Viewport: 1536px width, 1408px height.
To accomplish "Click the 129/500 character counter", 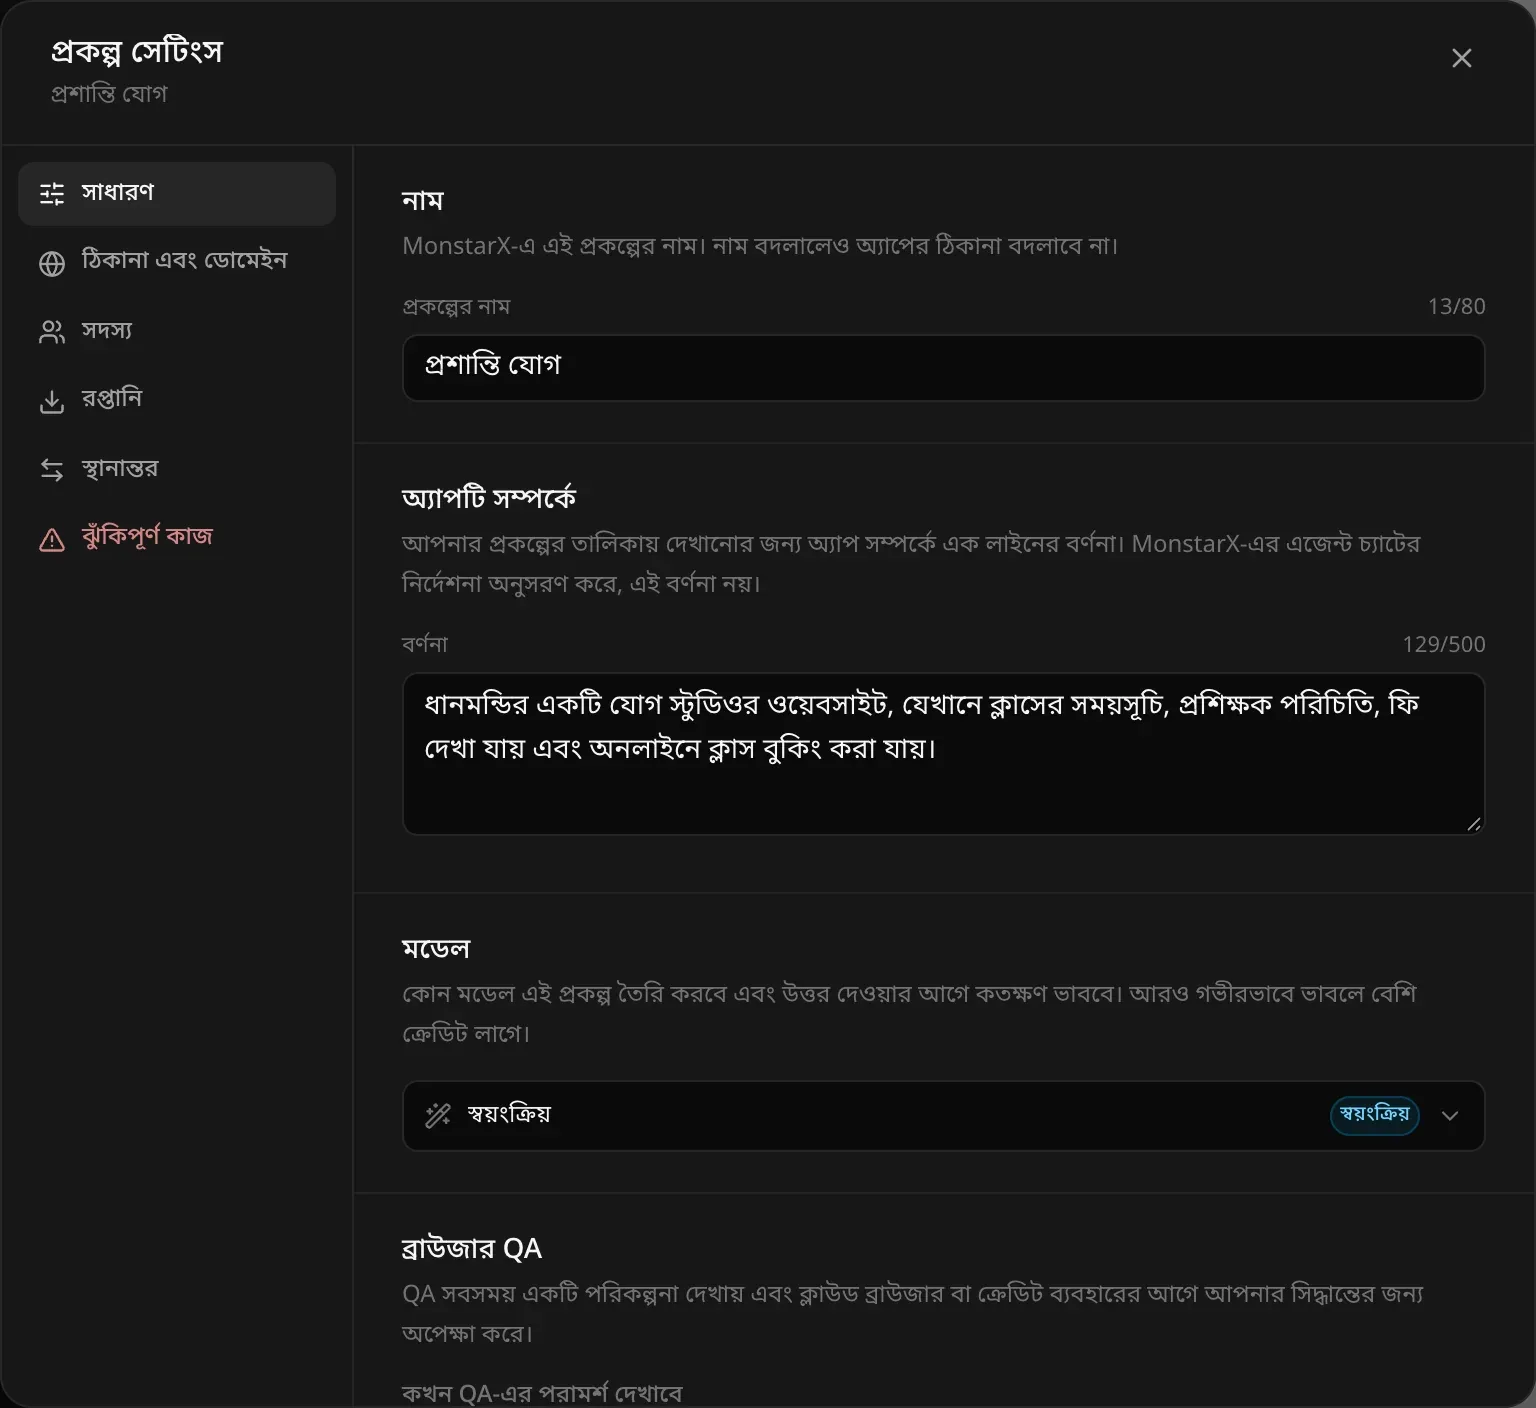I will (1443, 644).
